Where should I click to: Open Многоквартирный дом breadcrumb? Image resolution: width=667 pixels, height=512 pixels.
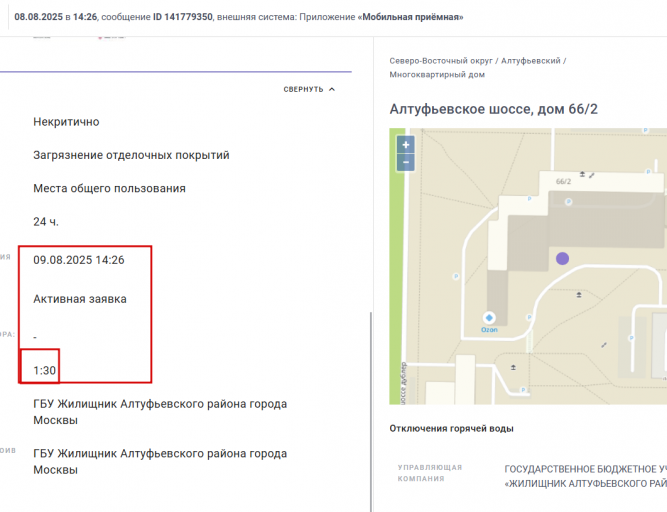coord(437,74)
